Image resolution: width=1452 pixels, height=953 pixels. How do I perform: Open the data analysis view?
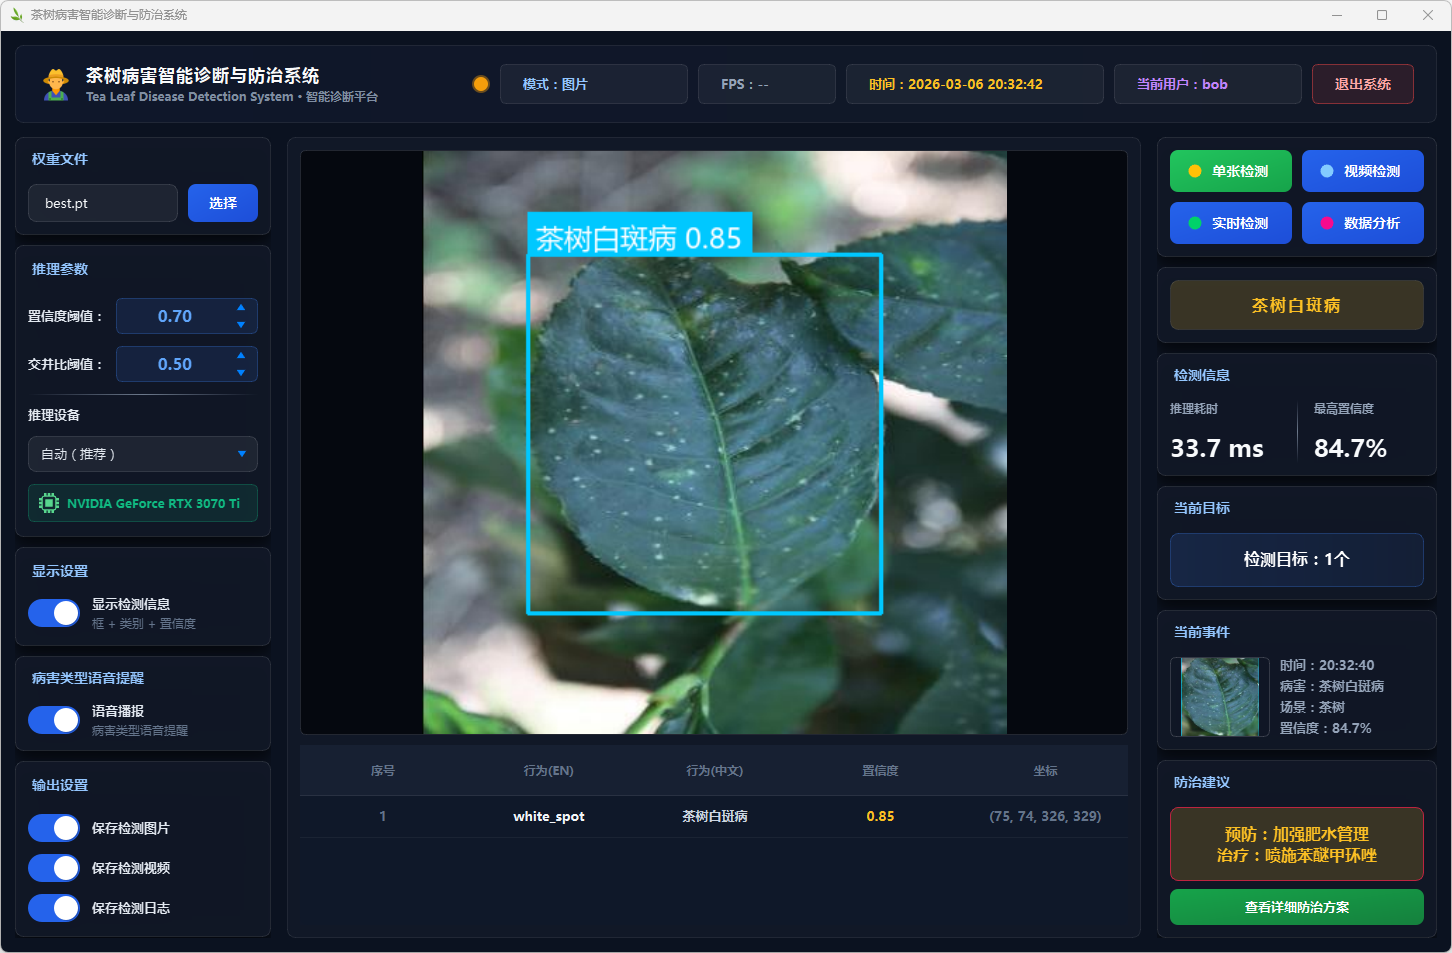(1362, 223)
